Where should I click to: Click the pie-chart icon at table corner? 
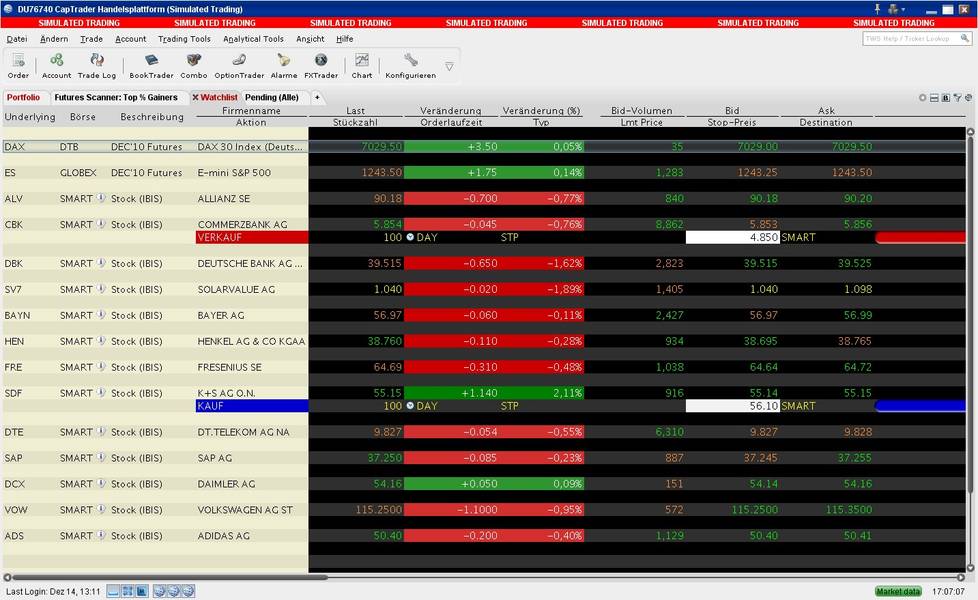click(x=969, y=98)
